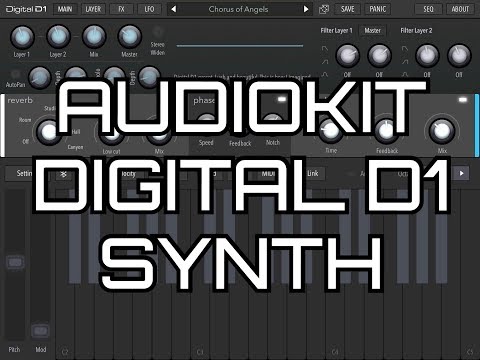Select high-pass shape for Filter Layer 2
This screenshot has width=480, height=360.
pos(405,62)
